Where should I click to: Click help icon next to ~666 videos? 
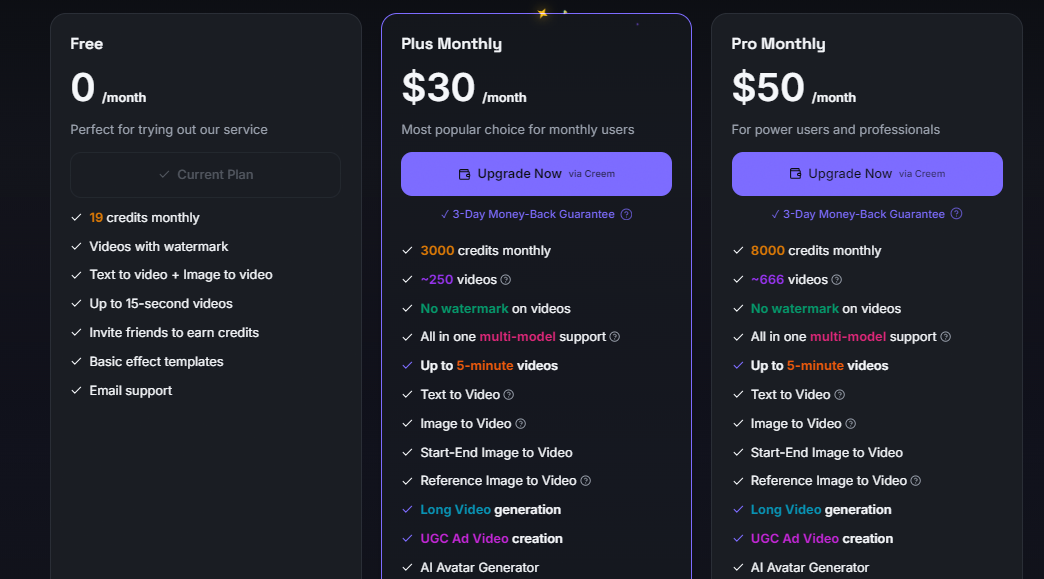pyautogui.click(x=837, y=280)
